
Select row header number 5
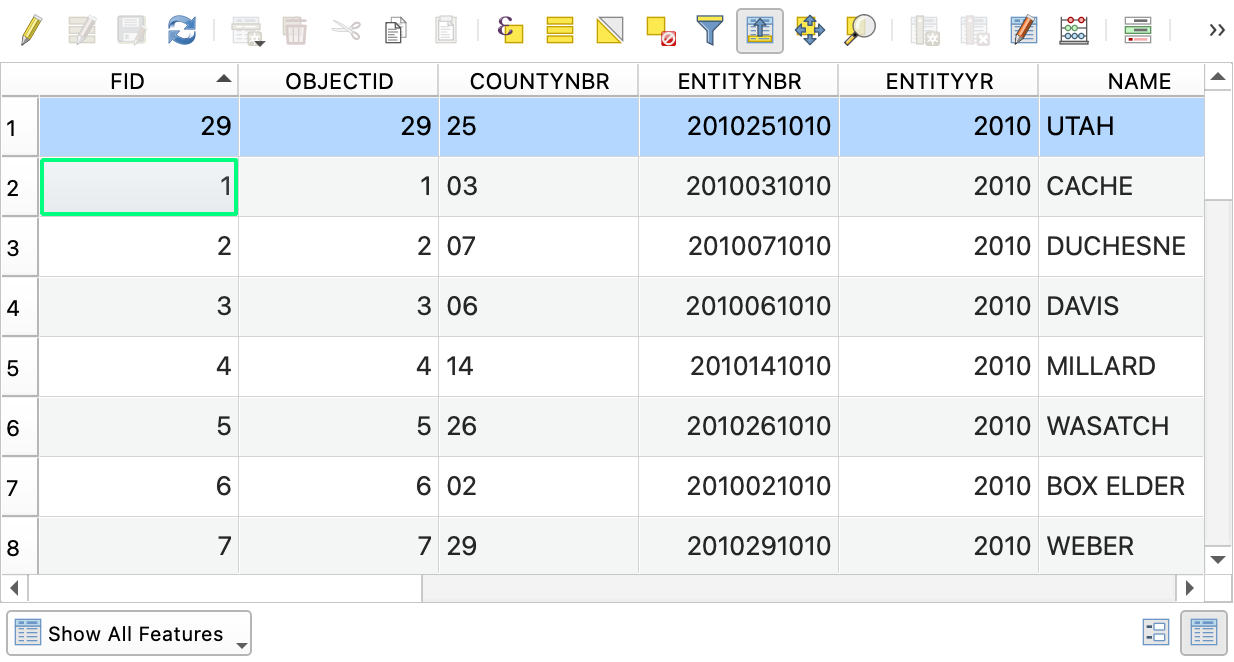point(19,367)
